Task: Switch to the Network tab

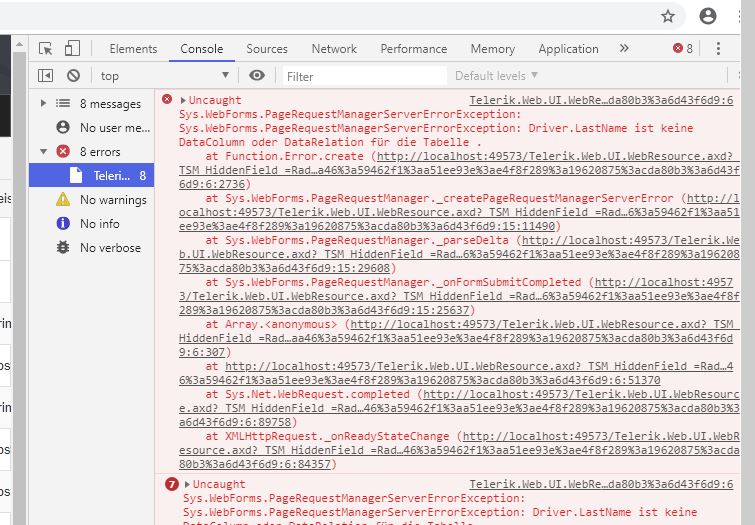Action: click(334, 49)
